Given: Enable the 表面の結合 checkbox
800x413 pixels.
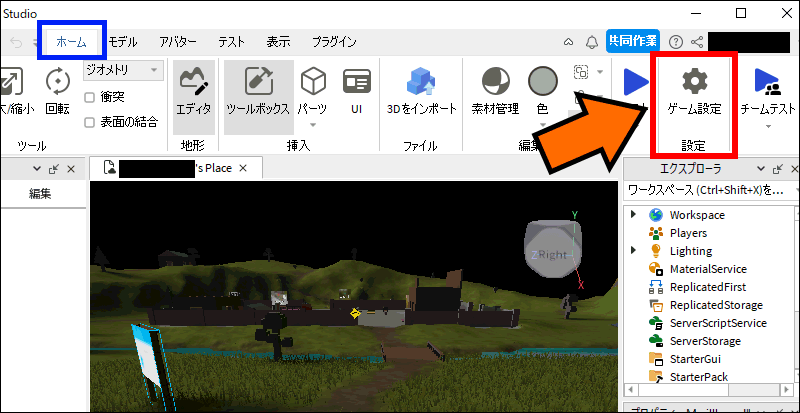Looking at the screenshot, I should coord(90,123).
